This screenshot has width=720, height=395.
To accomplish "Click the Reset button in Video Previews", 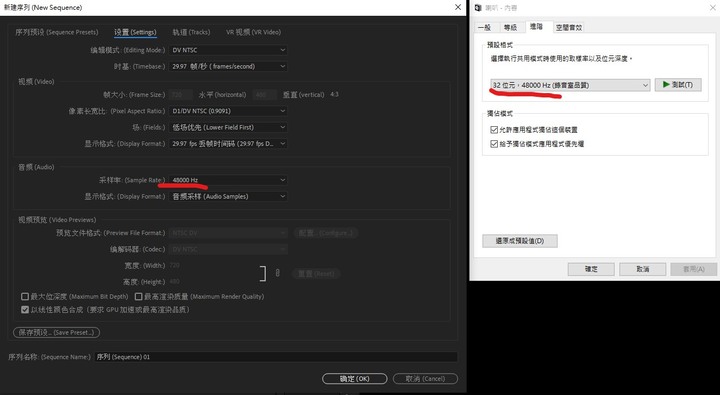I will click(x=316, y=274).
